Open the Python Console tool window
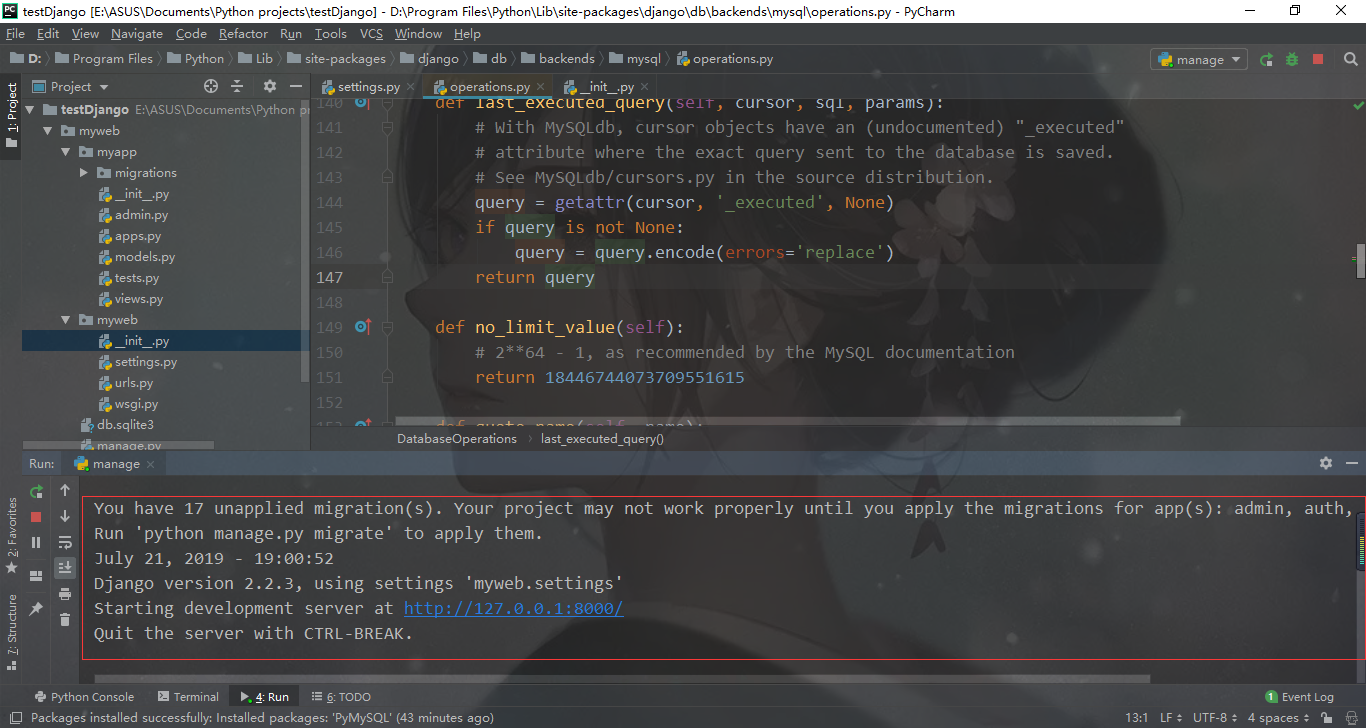 click(84, 697)
